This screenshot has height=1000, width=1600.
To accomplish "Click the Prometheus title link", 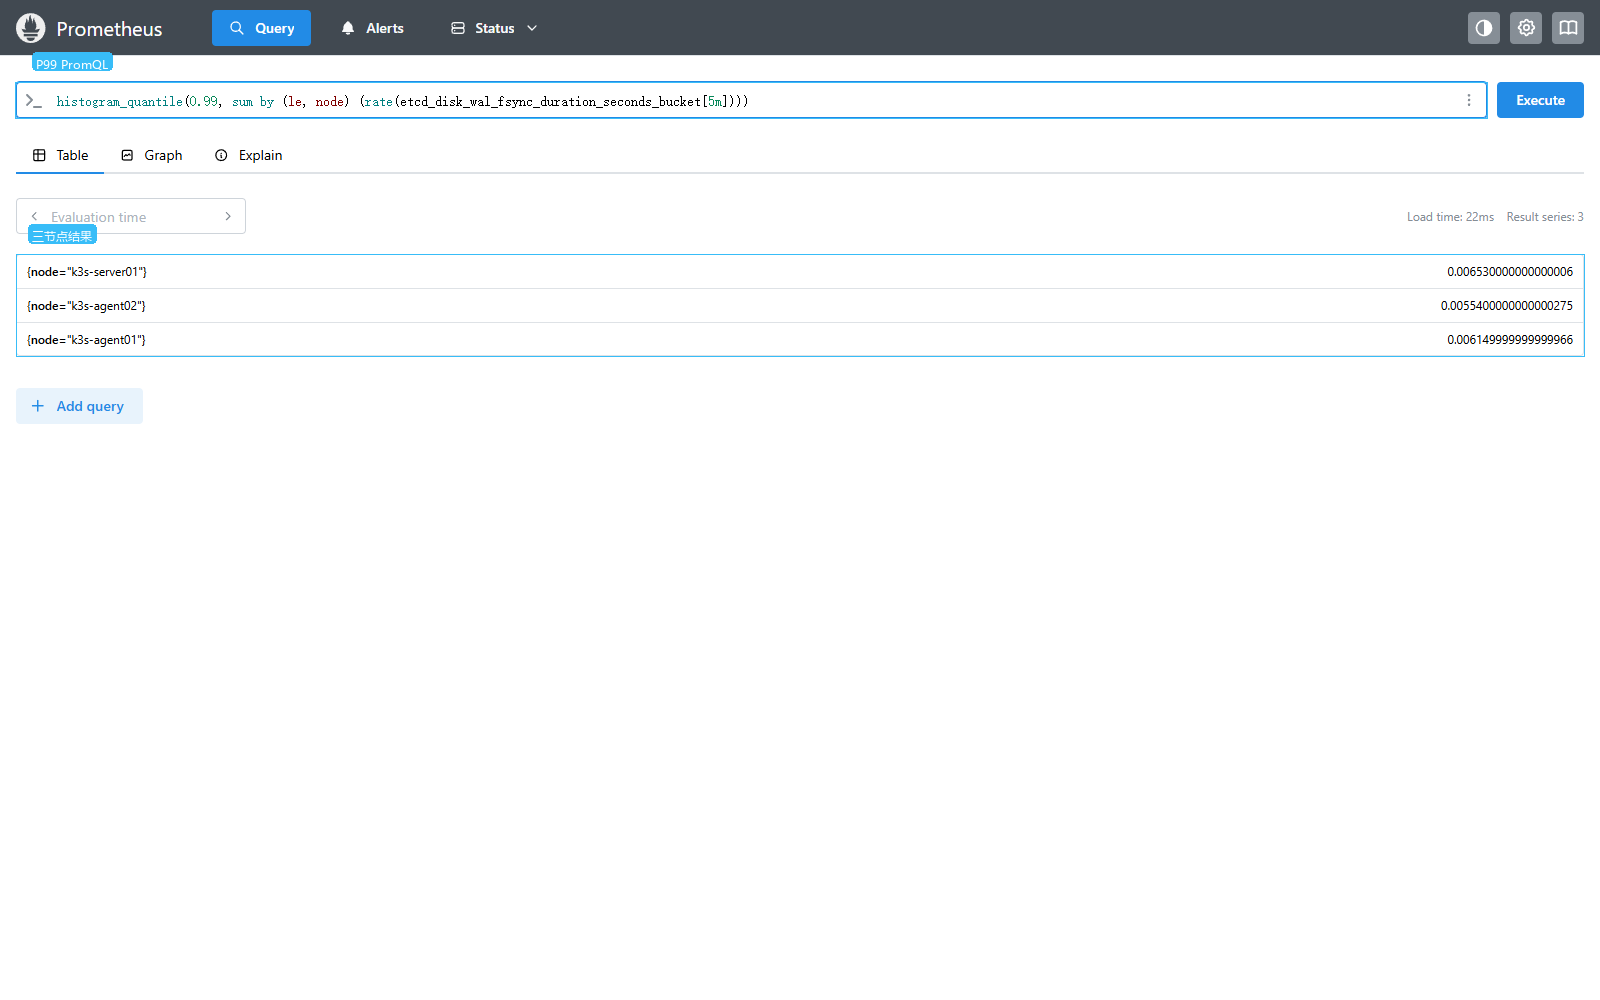I will click(109, 29).
